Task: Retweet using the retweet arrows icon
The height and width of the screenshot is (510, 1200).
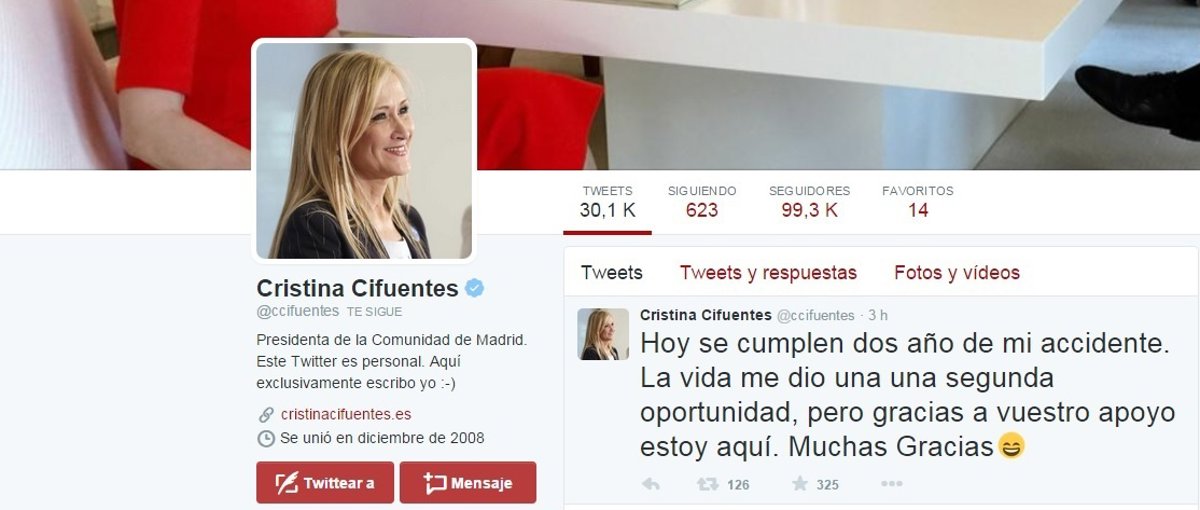Action: coord(708,484)
